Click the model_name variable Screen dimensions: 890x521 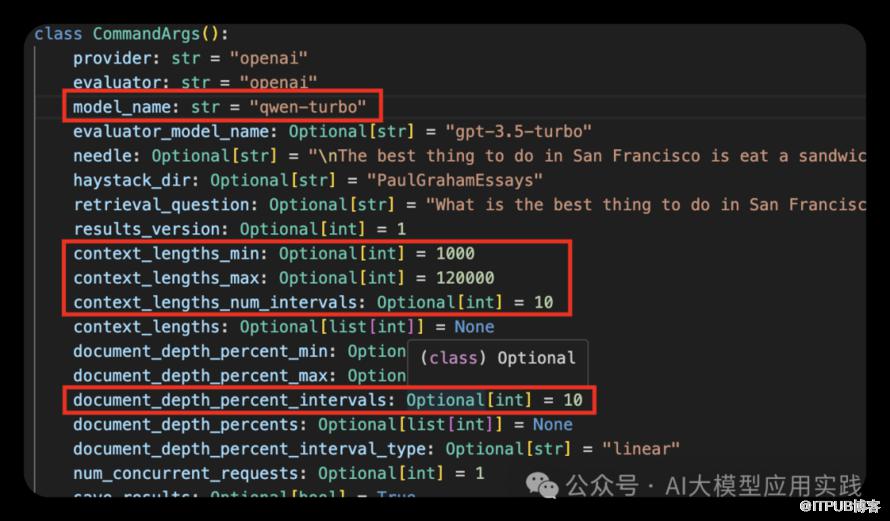coord(122,107)
